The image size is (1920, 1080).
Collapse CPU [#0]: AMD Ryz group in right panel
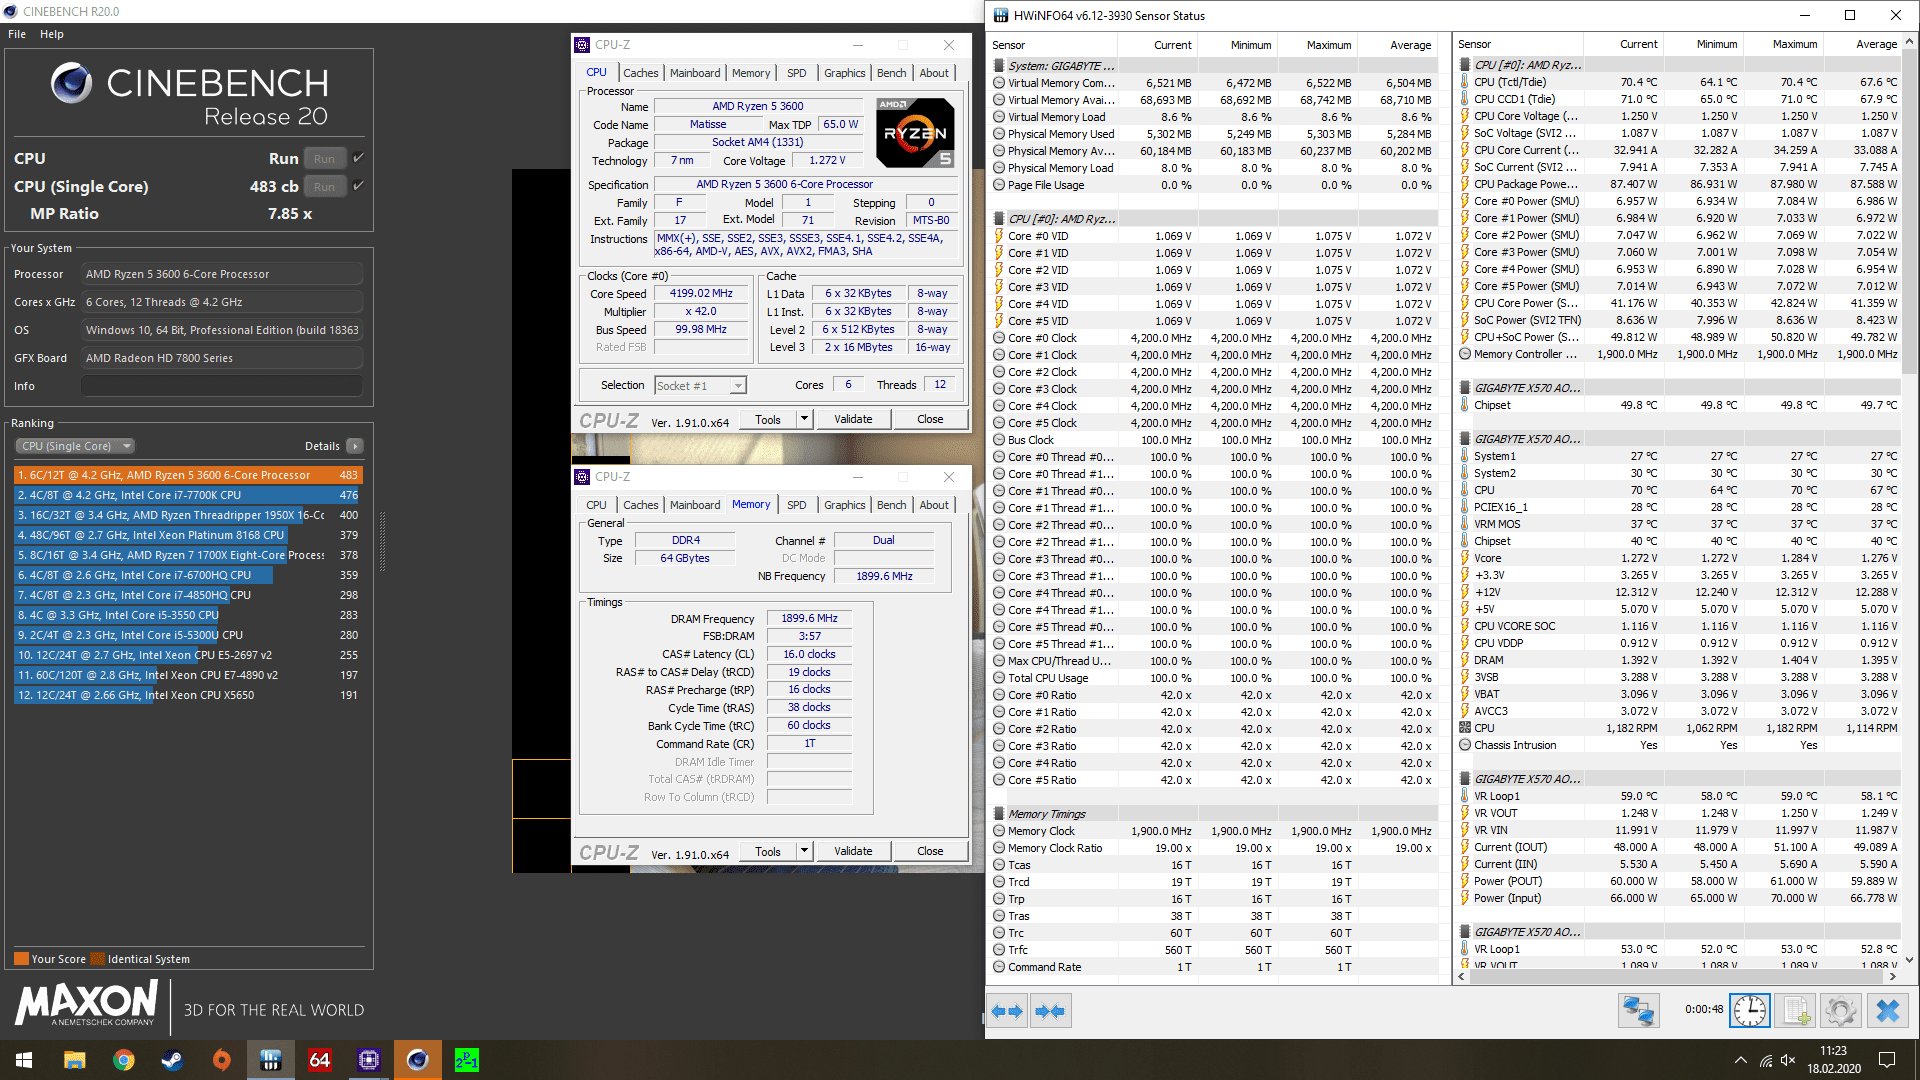click(1465, 65)
